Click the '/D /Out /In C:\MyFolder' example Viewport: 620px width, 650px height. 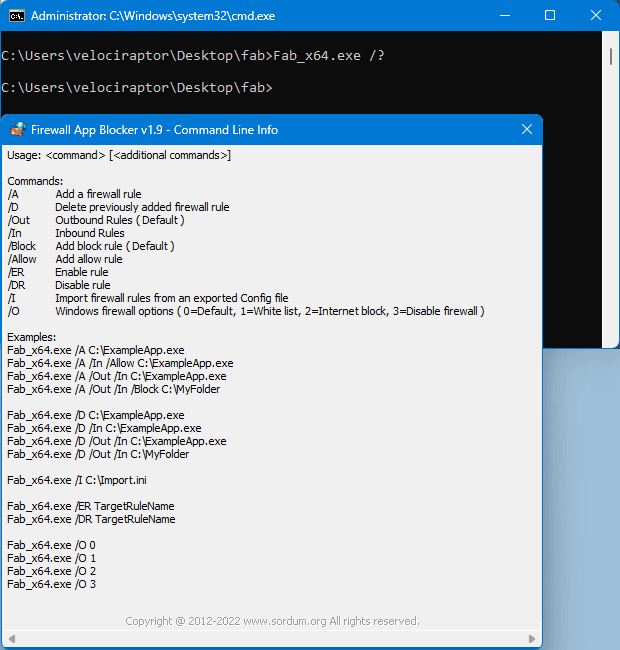coord(98,454)
